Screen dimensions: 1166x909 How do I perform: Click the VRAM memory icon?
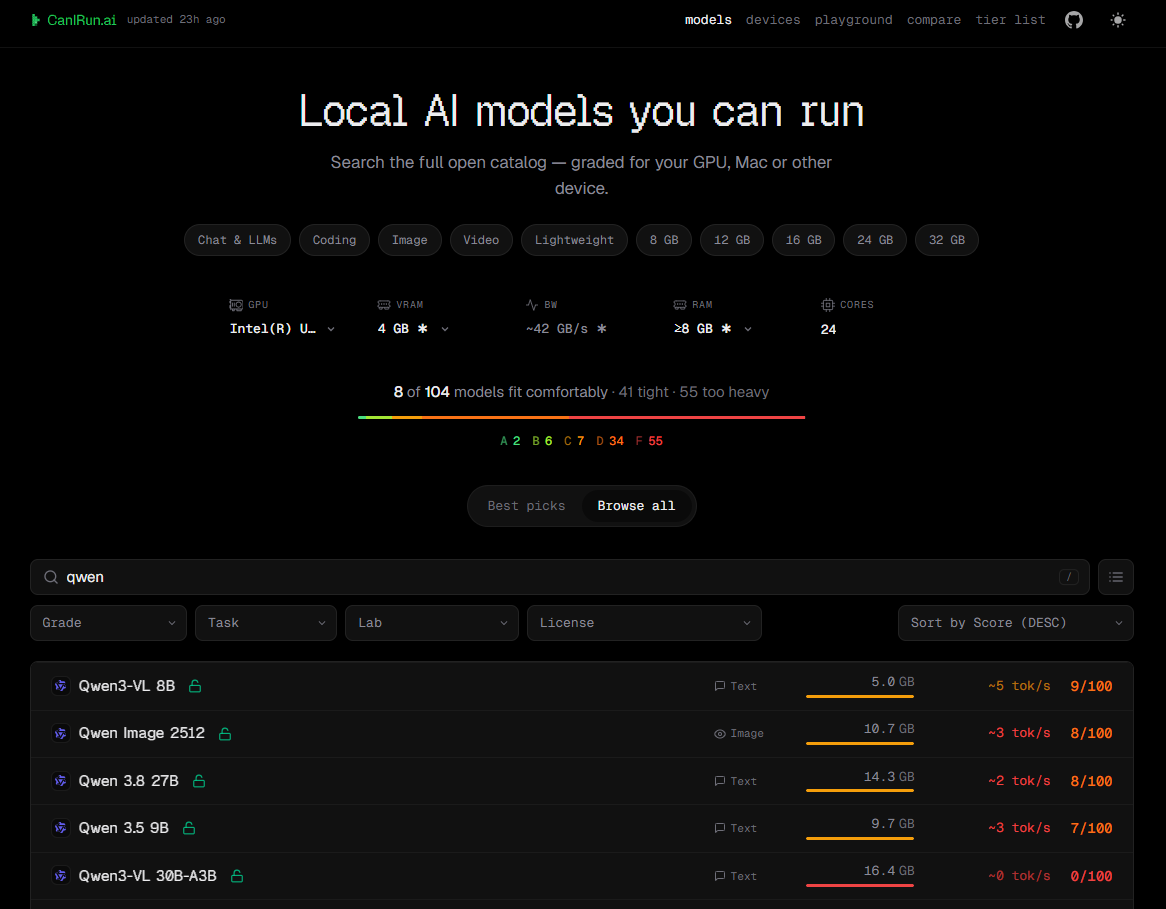(384, 305)
